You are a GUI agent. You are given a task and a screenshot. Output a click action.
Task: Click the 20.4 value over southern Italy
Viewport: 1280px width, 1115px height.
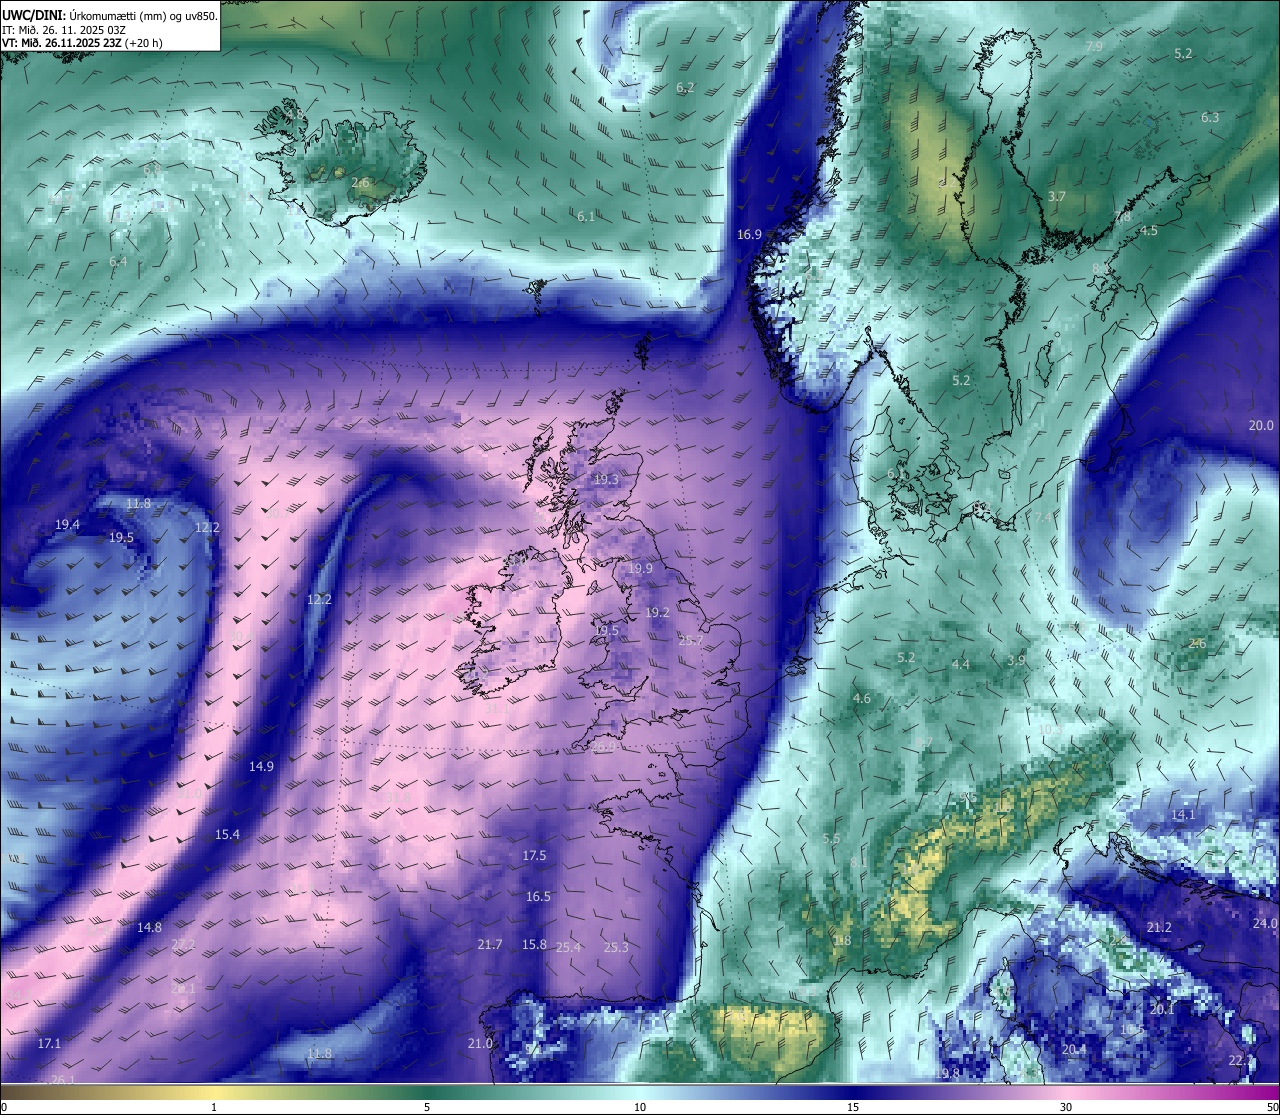tap(1073, 1050)
